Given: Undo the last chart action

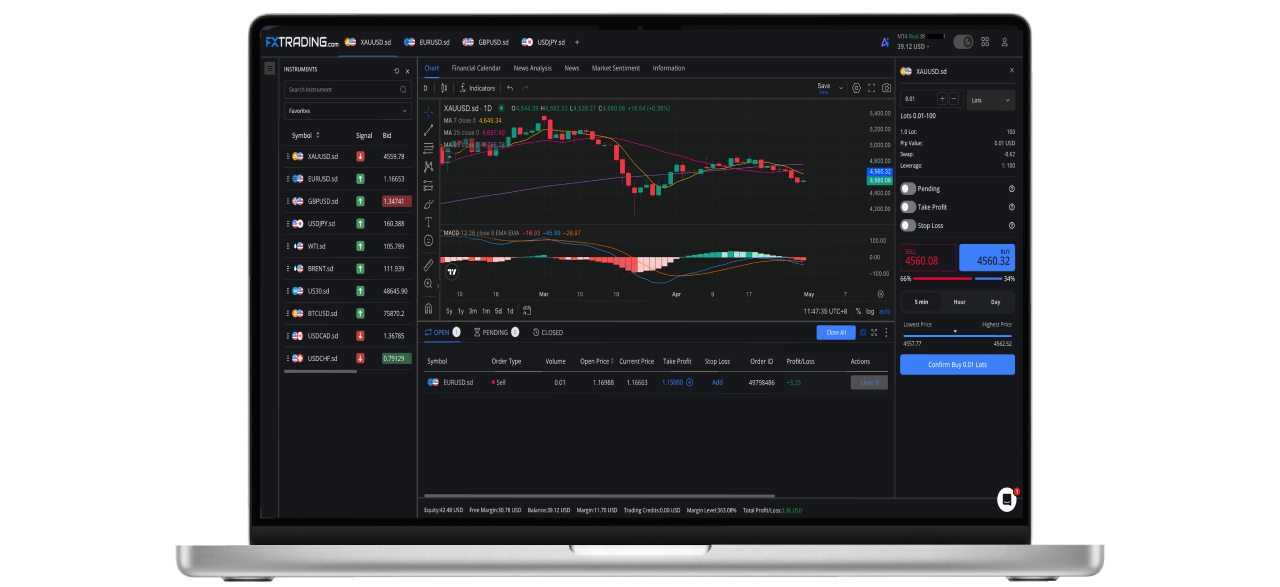Looking at the screenshot, I should 510,88.
